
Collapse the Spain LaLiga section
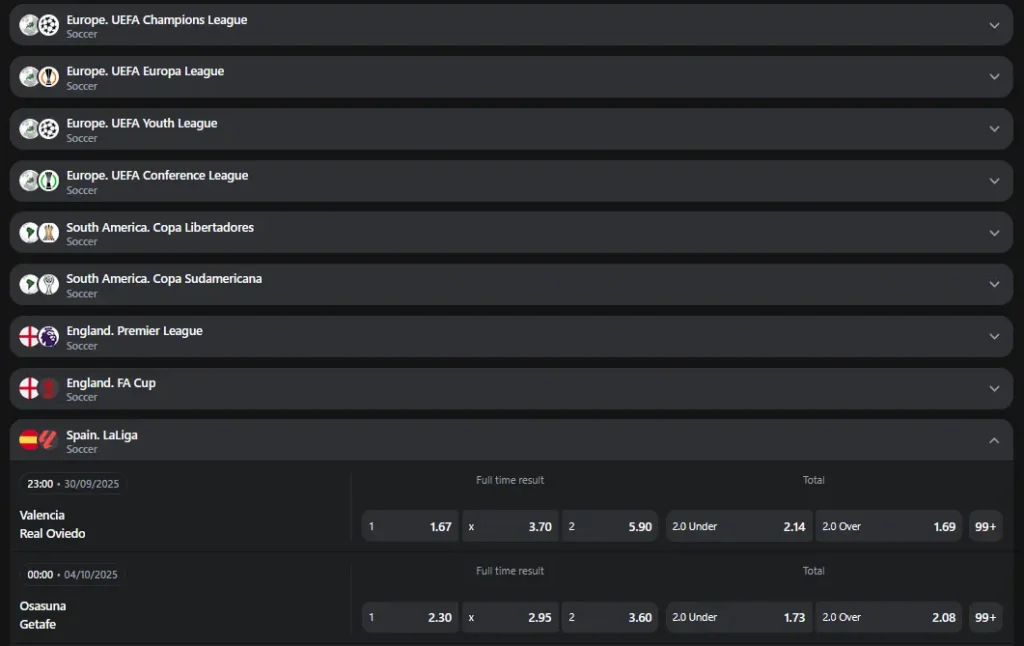click(x=994, y=440)
